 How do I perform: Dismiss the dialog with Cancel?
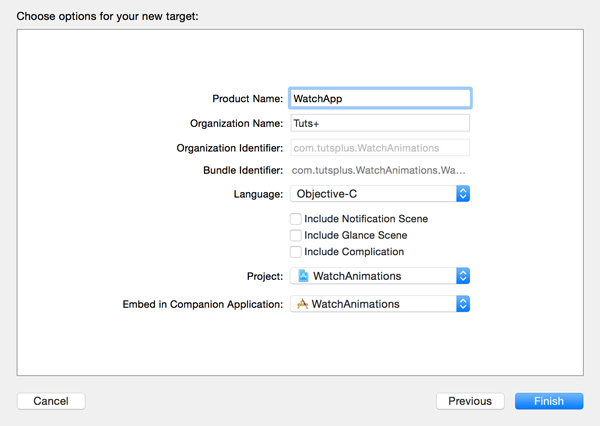pyautogui.click(x=51, y=401)
